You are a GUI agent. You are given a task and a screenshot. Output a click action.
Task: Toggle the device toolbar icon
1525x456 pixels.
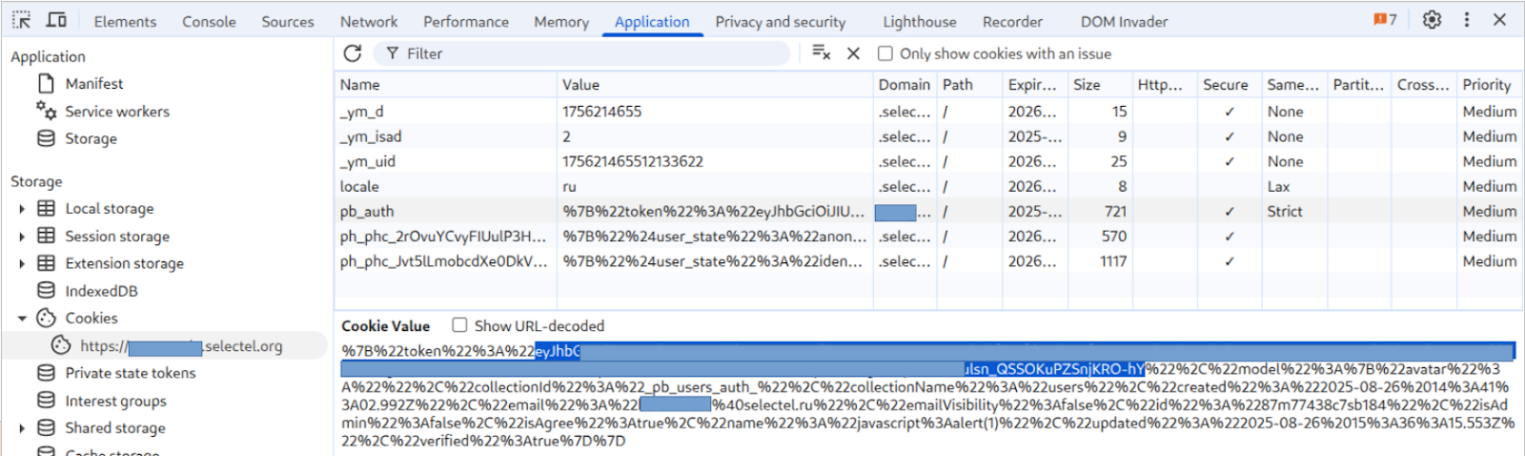57,20
